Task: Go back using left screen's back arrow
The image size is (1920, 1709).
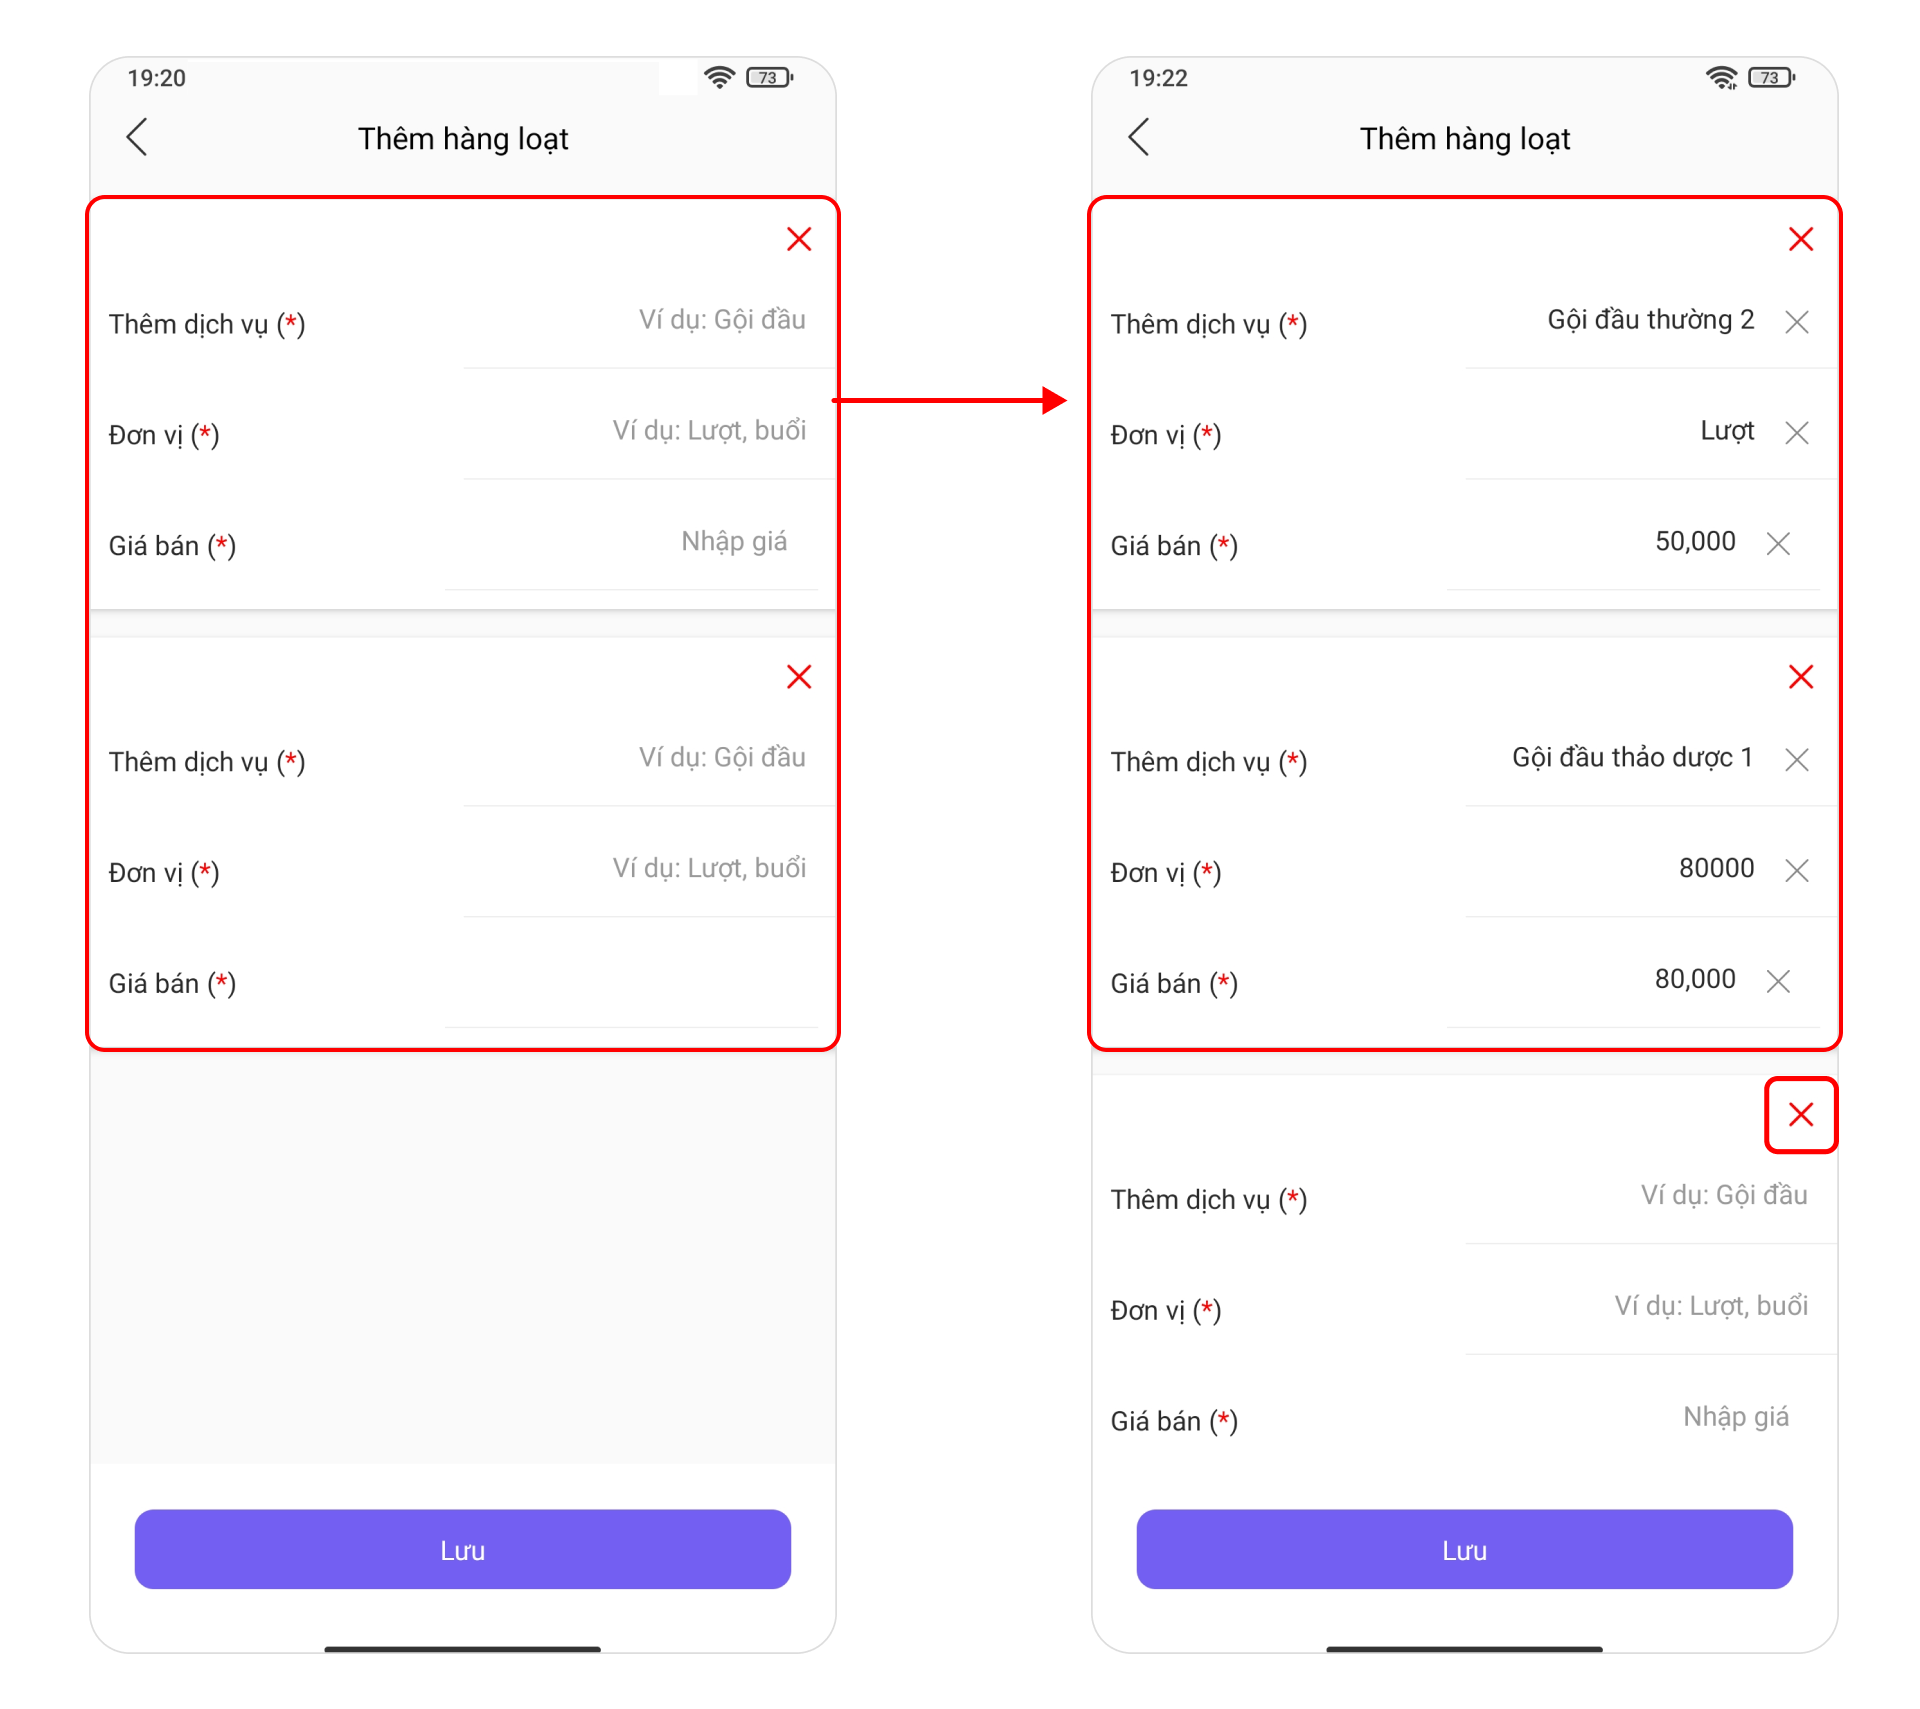Action: point(137,137)
